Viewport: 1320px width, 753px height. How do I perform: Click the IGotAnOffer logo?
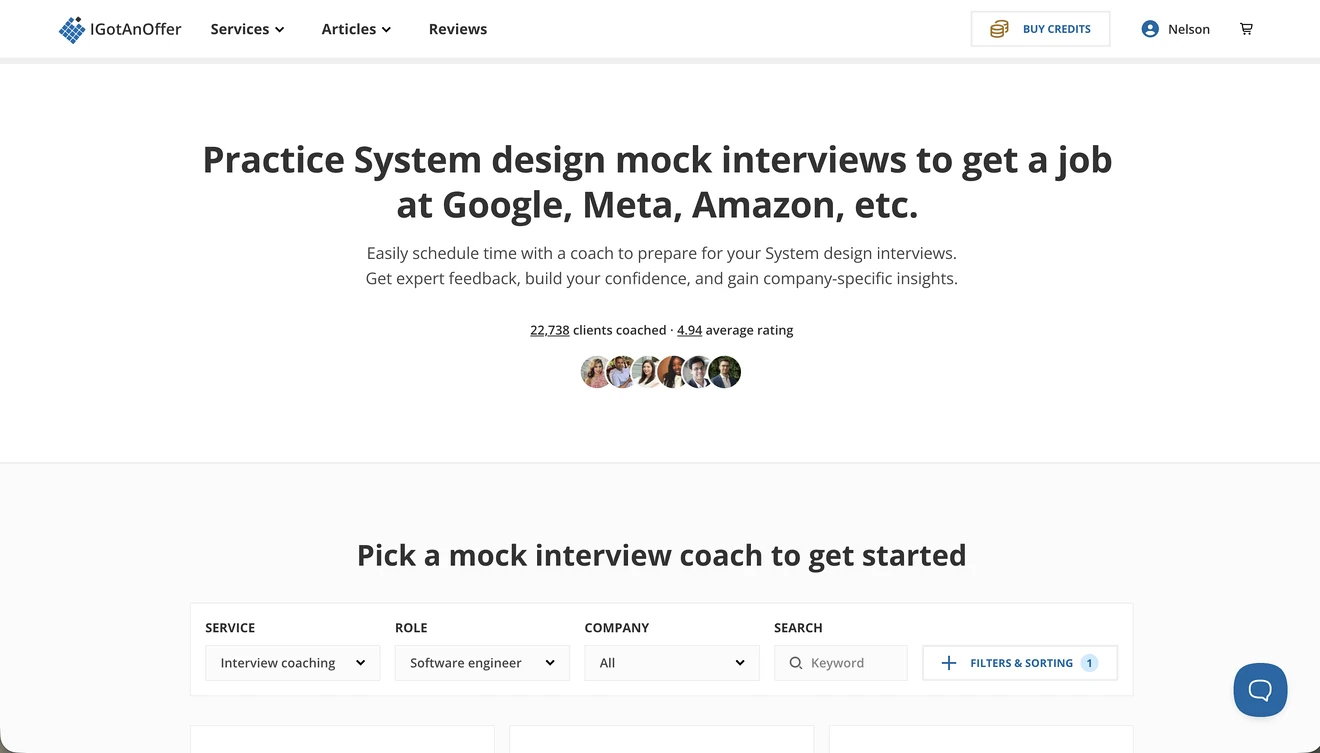[120, 29]
